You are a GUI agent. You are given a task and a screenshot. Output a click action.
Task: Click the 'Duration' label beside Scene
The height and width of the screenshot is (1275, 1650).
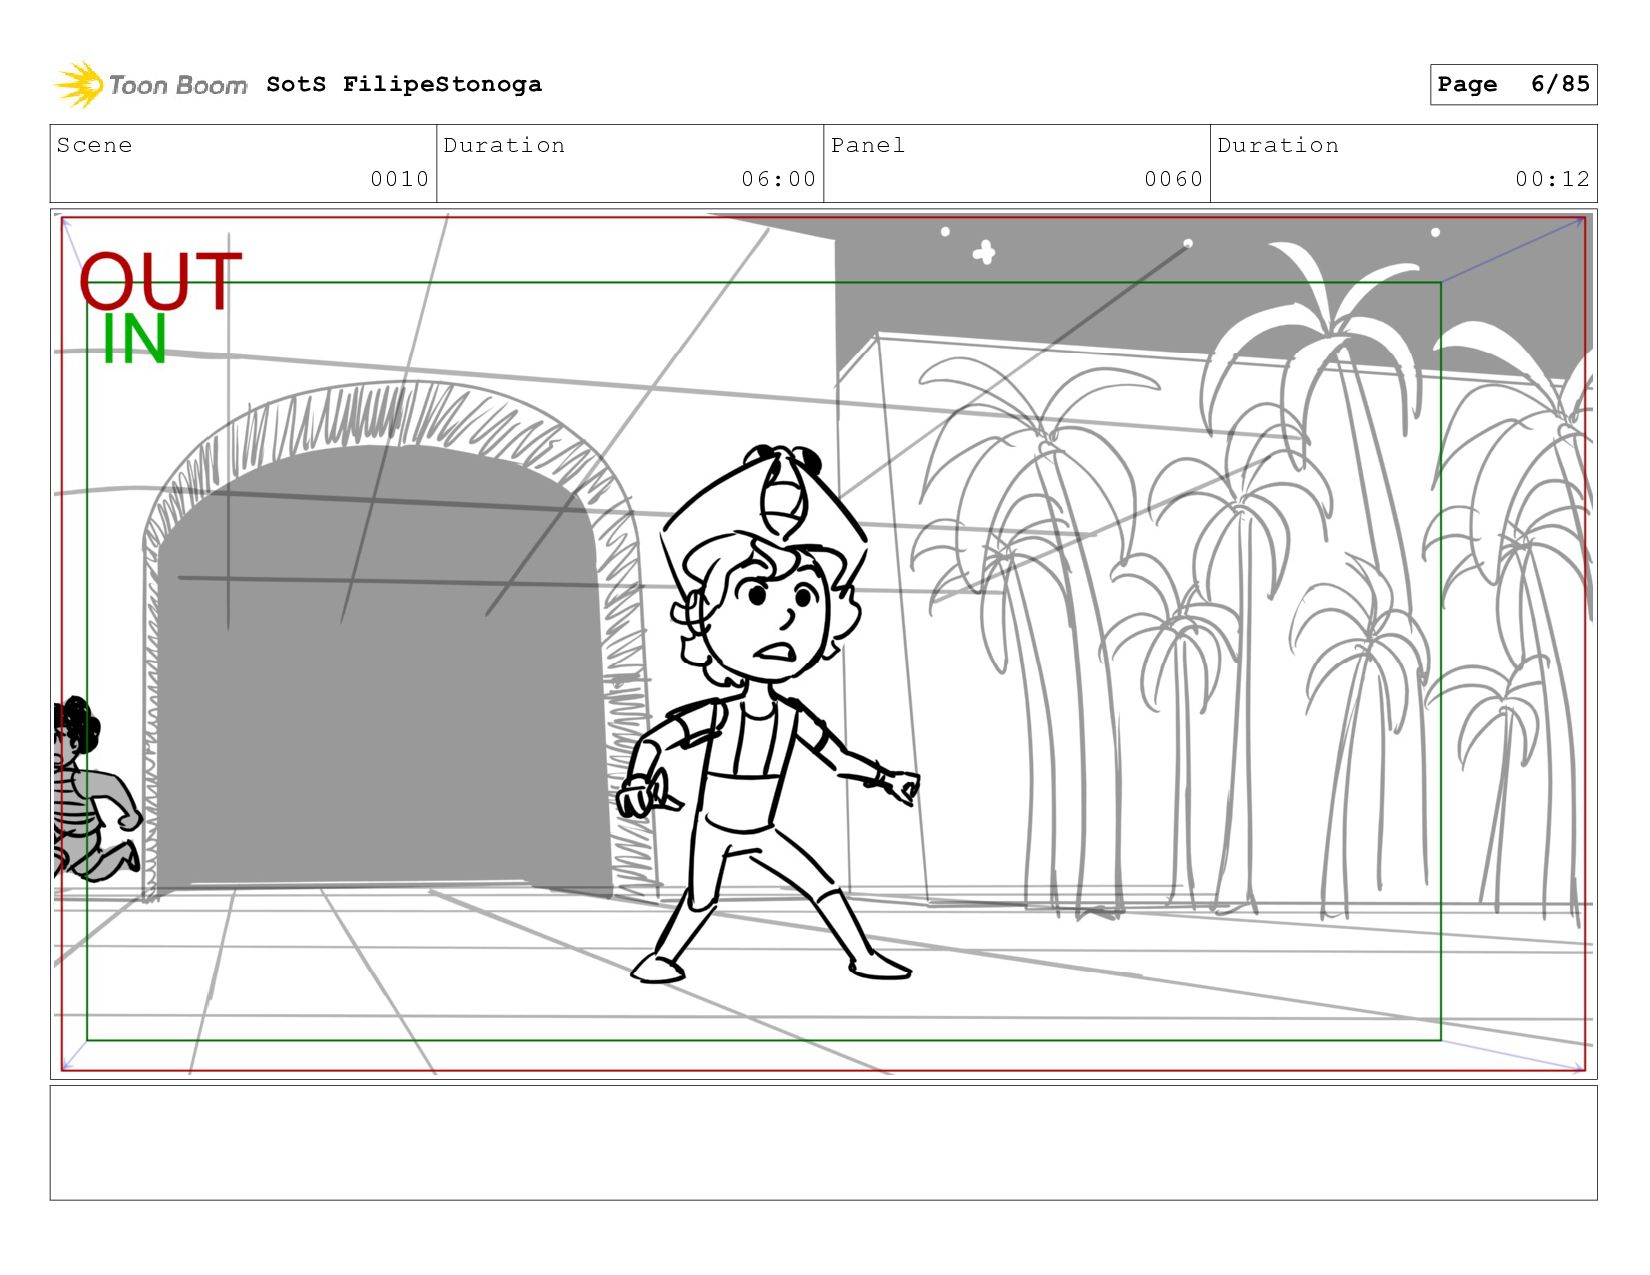click(504, 145)
